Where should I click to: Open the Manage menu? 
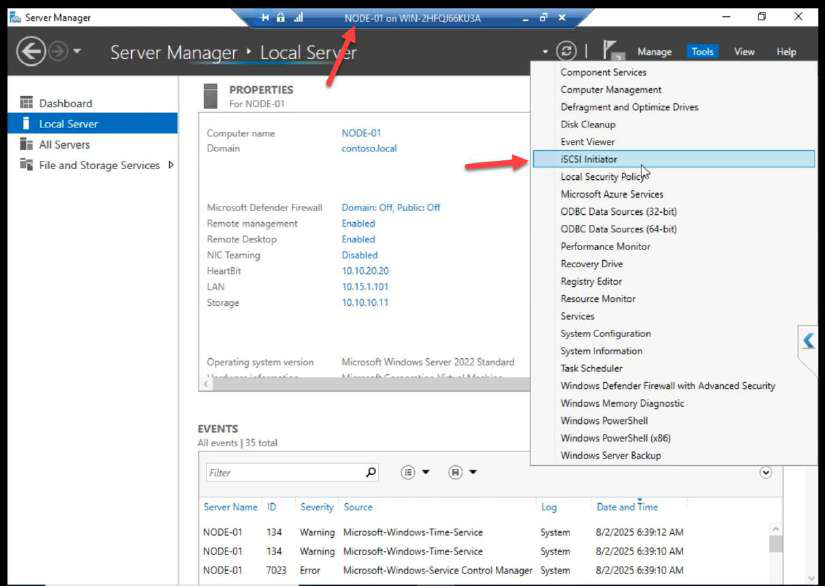pos(654,52)
